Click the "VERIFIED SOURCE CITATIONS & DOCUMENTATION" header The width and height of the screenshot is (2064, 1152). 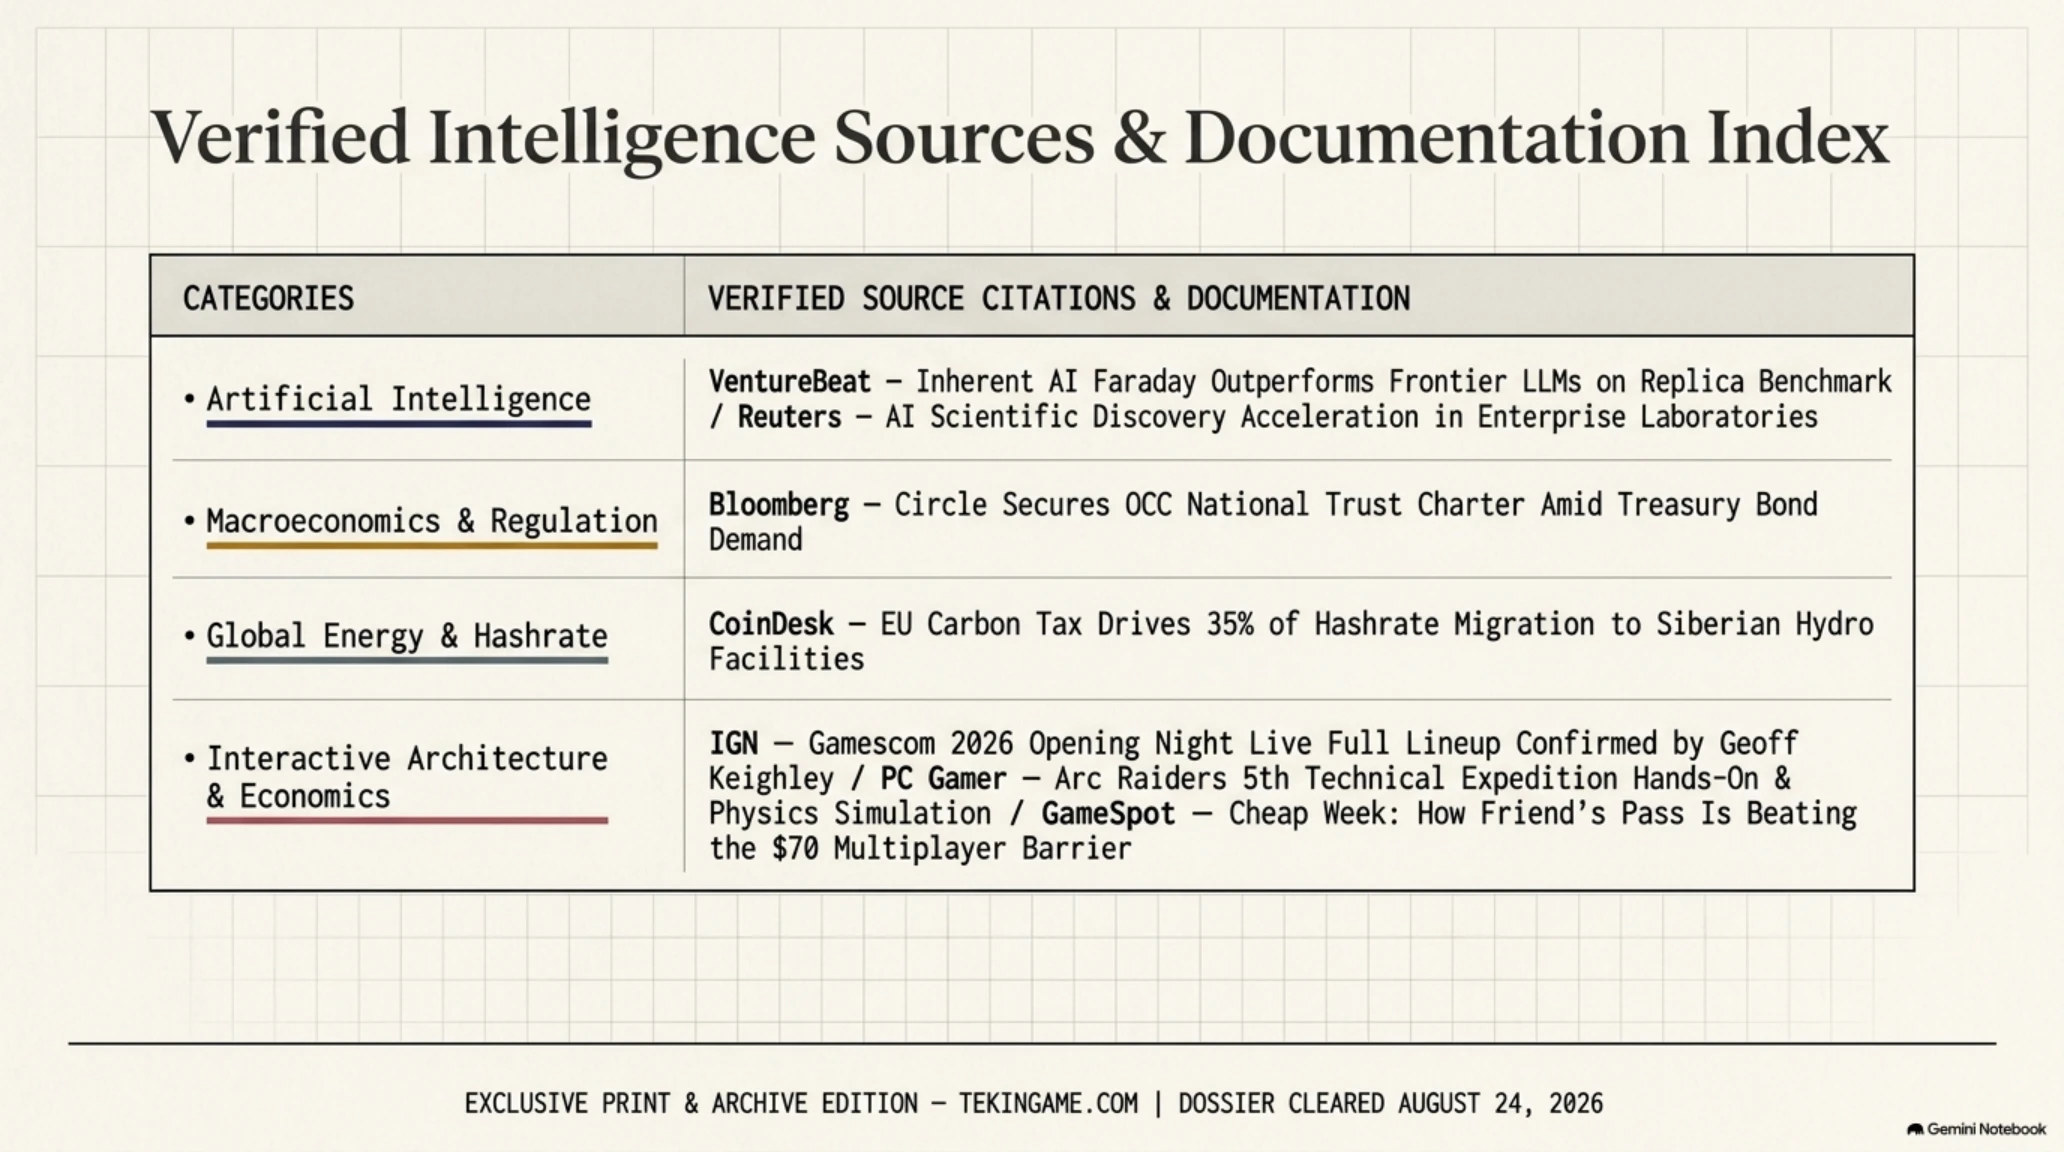pyautogui.click(x=1059, y=298)
